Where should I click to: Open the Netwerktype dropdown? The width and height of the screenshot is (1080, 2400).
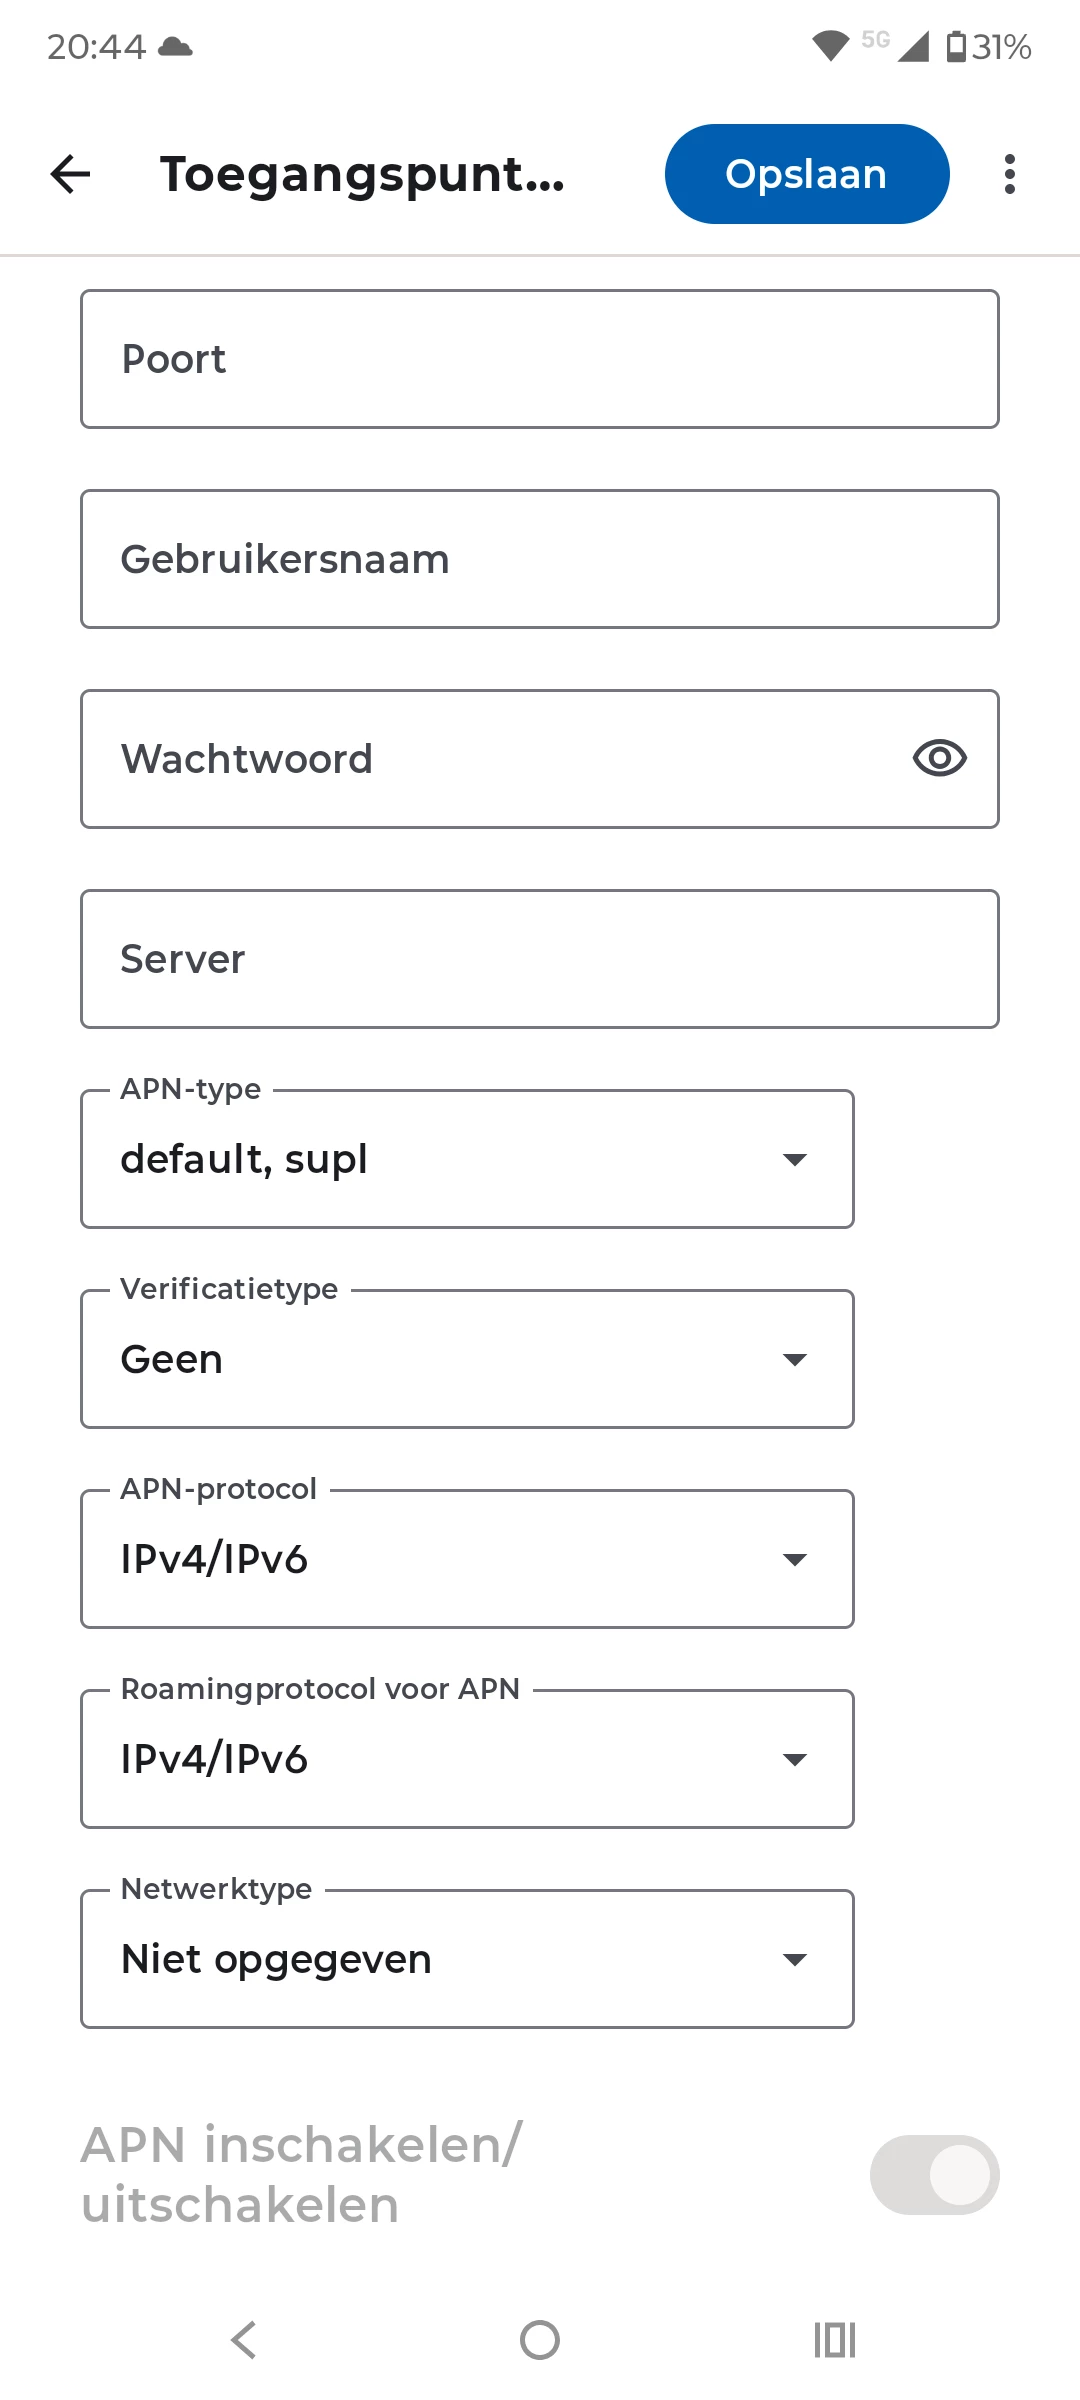click(467, 1959)
